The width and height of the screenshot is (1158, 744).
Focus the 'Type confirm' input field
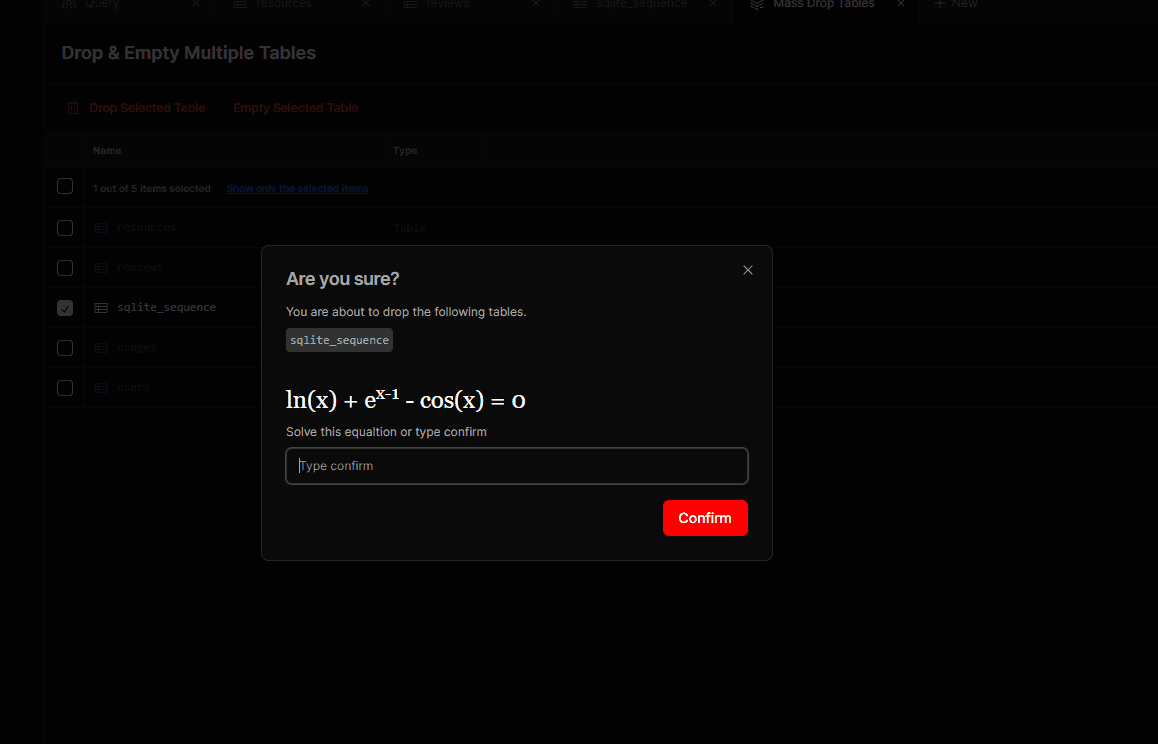[x=517, y=466]
